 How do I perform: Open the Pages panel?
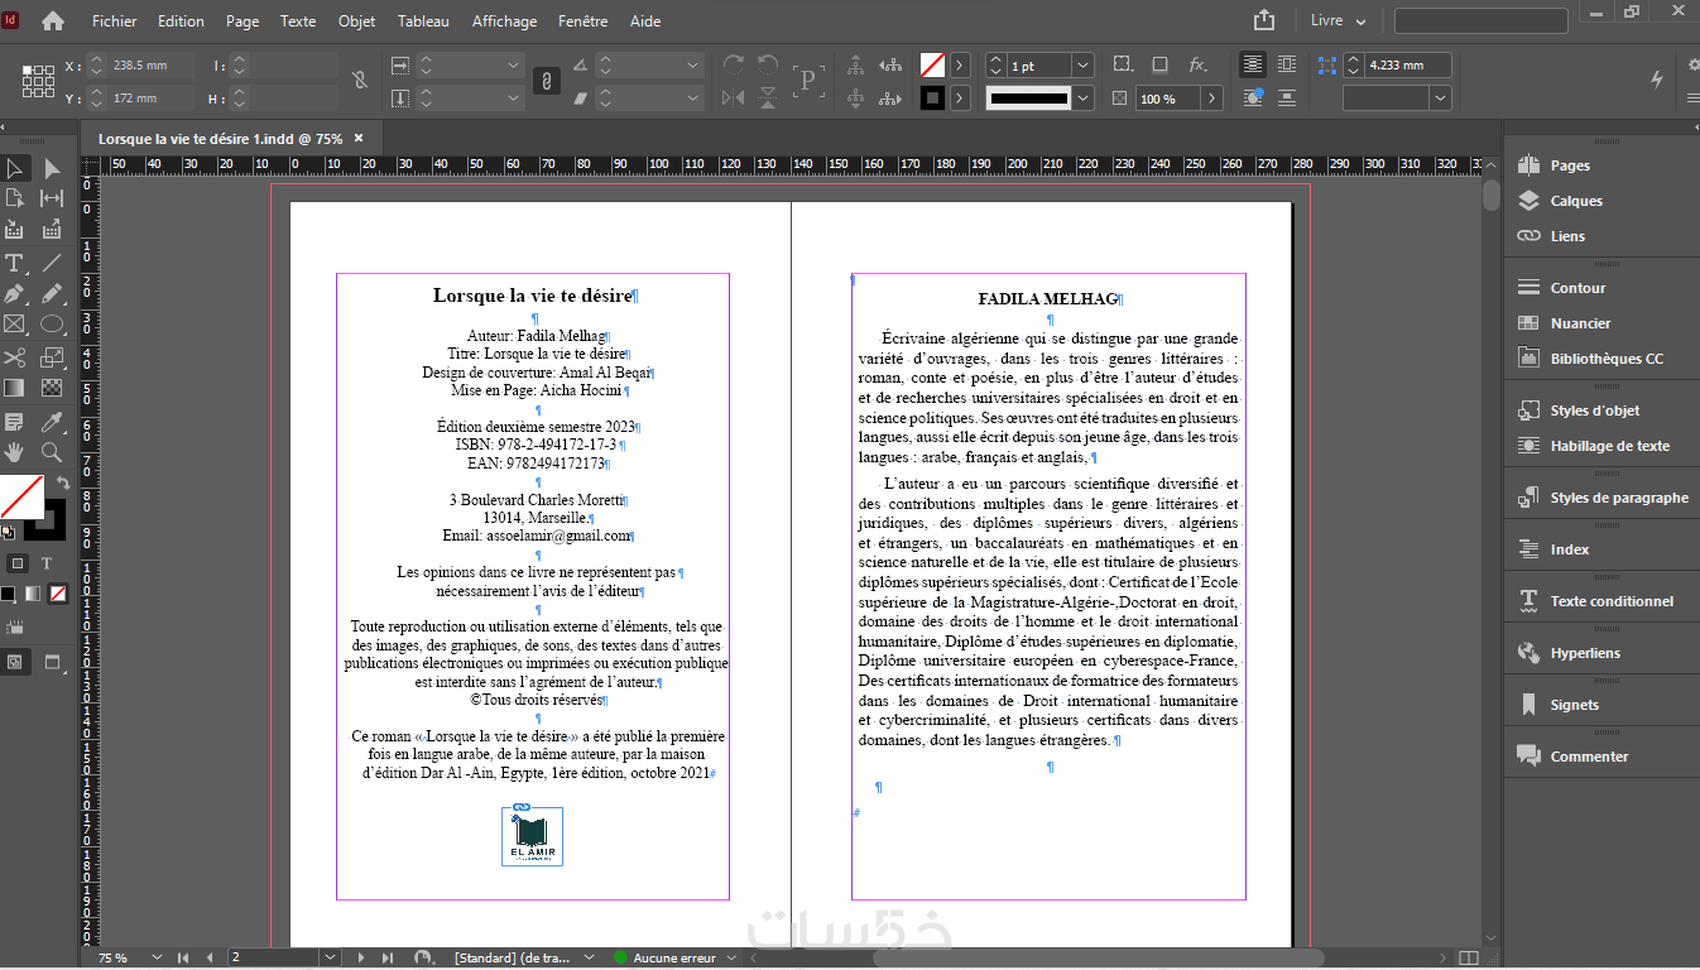pos(1569,166)
